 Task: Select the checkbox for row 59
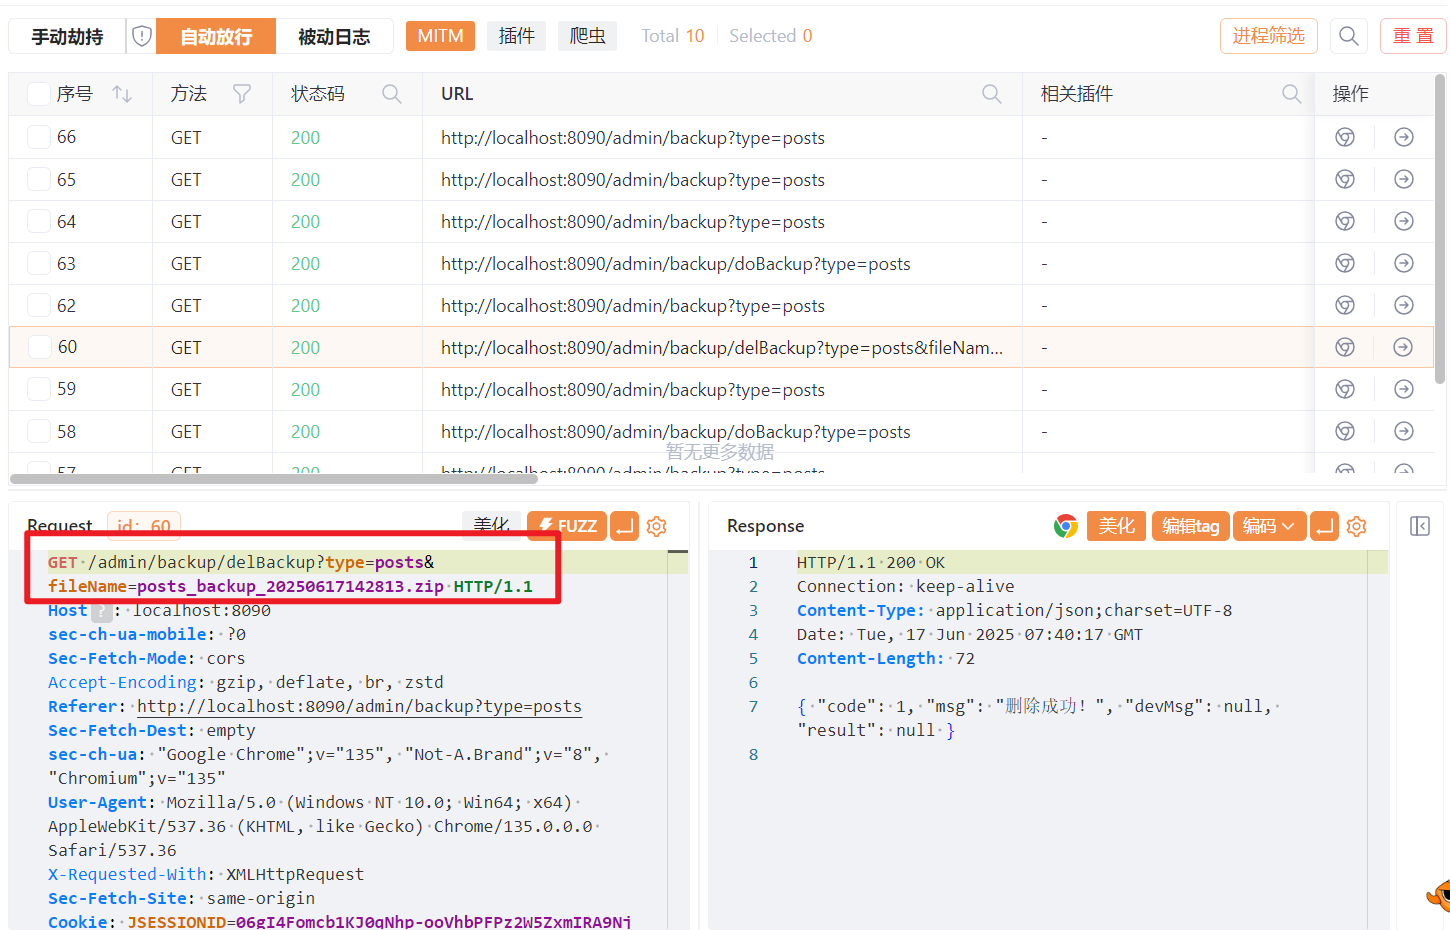click(39, 389)
